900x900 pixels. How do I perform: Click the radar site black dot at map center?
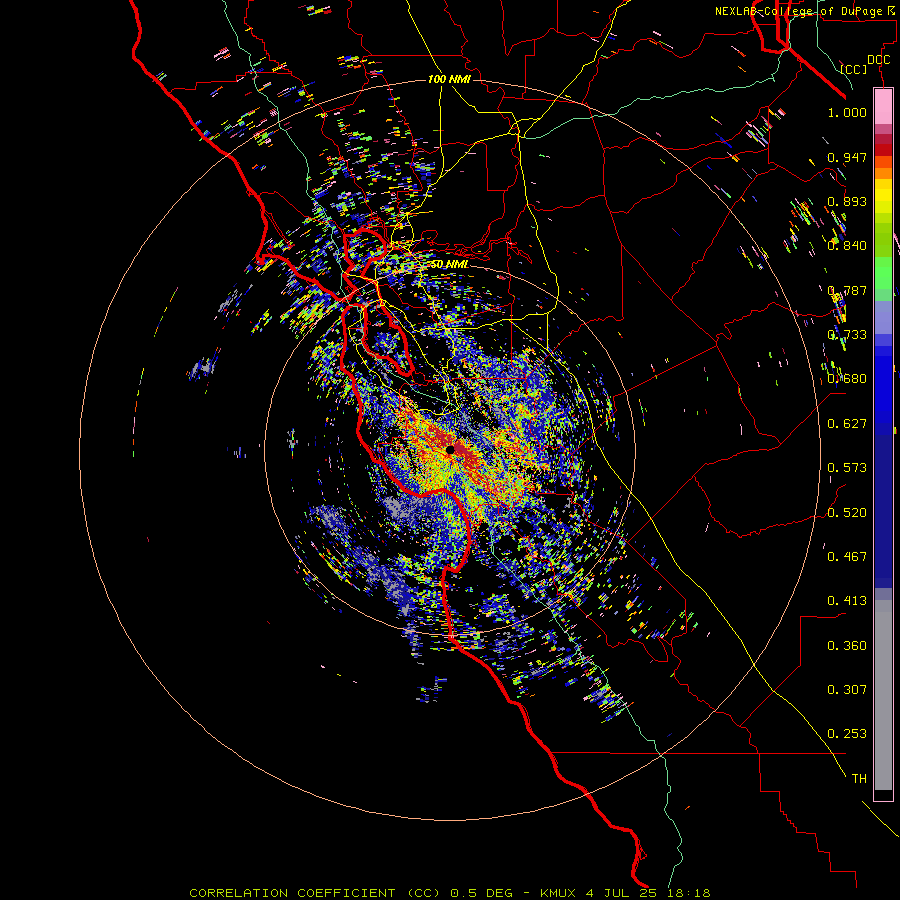click(x=450, y=449)
